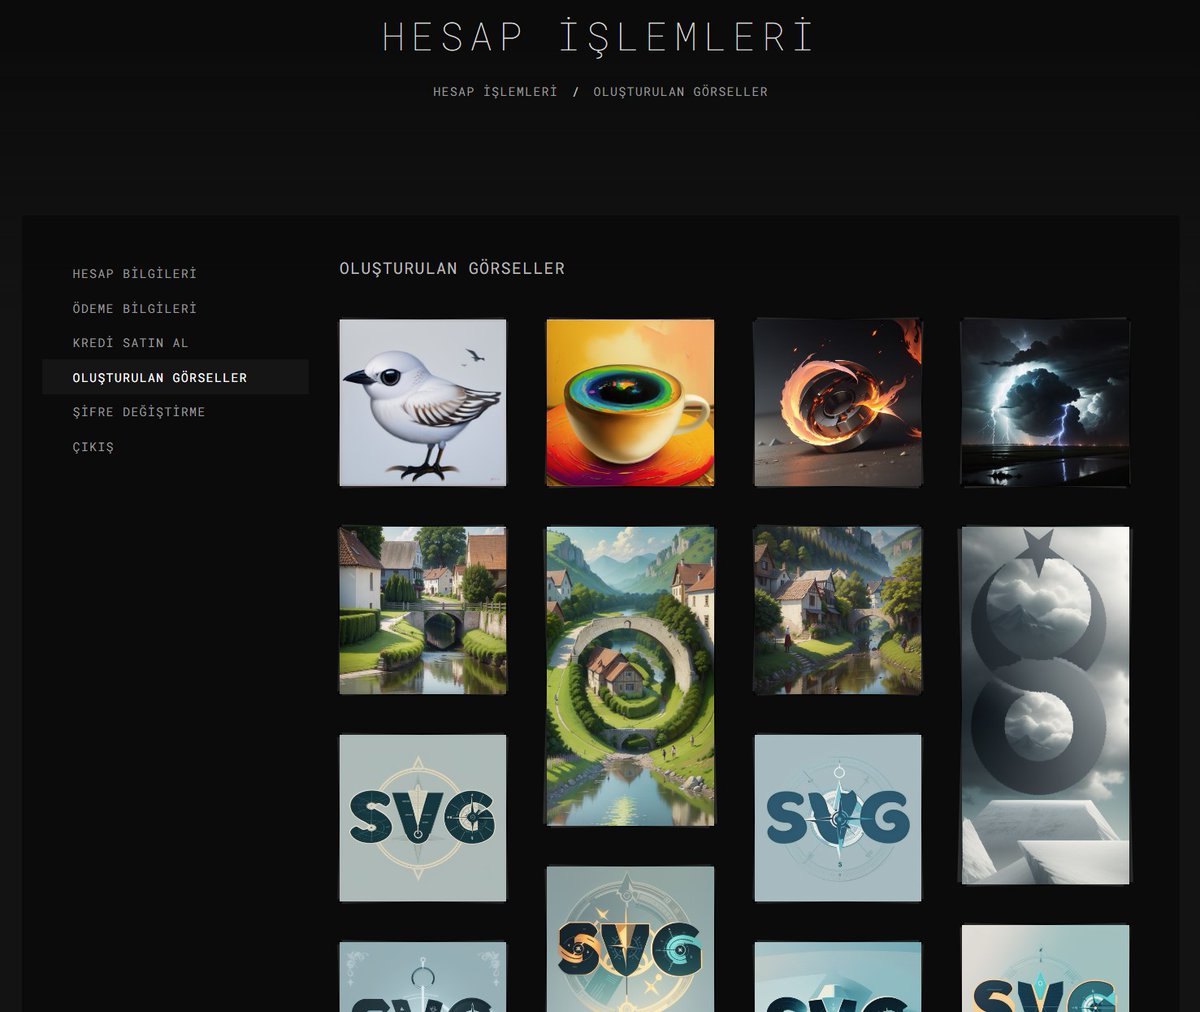Select Oluşturulan Görseller sidebar item
This screenshot has width=1200, height=1012.
click(x=175, y=377)
